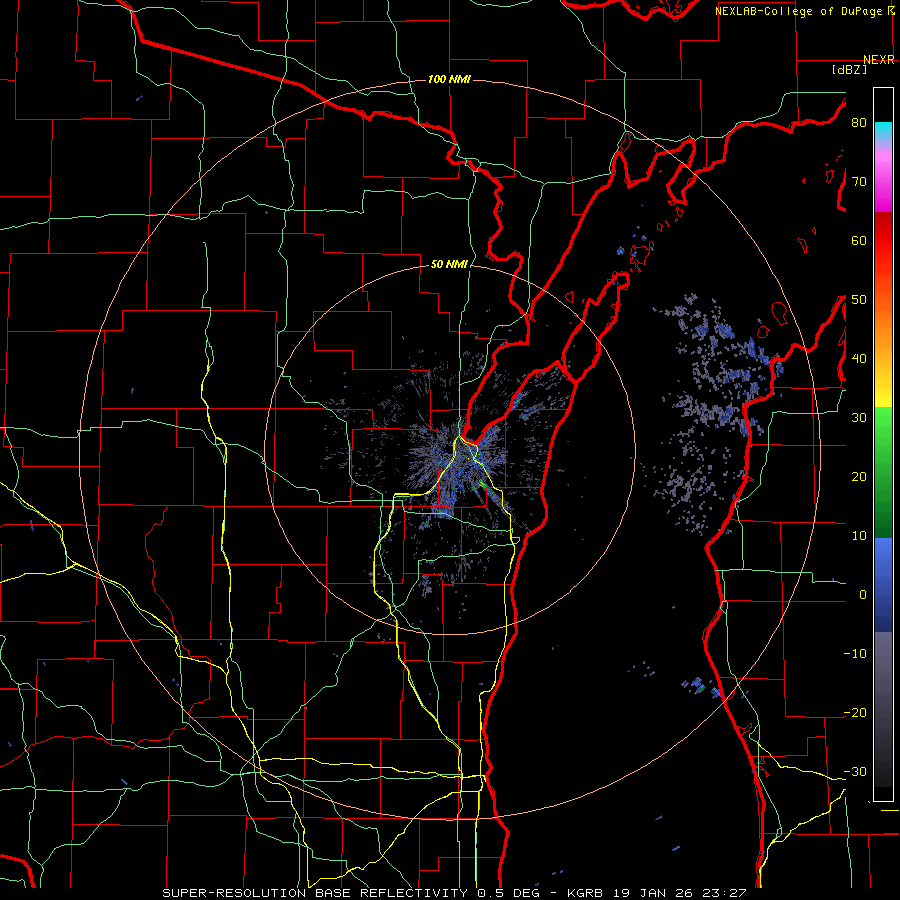Click the 60 value on the dBZ scale
900x900 pixels.
coord(859,240)
